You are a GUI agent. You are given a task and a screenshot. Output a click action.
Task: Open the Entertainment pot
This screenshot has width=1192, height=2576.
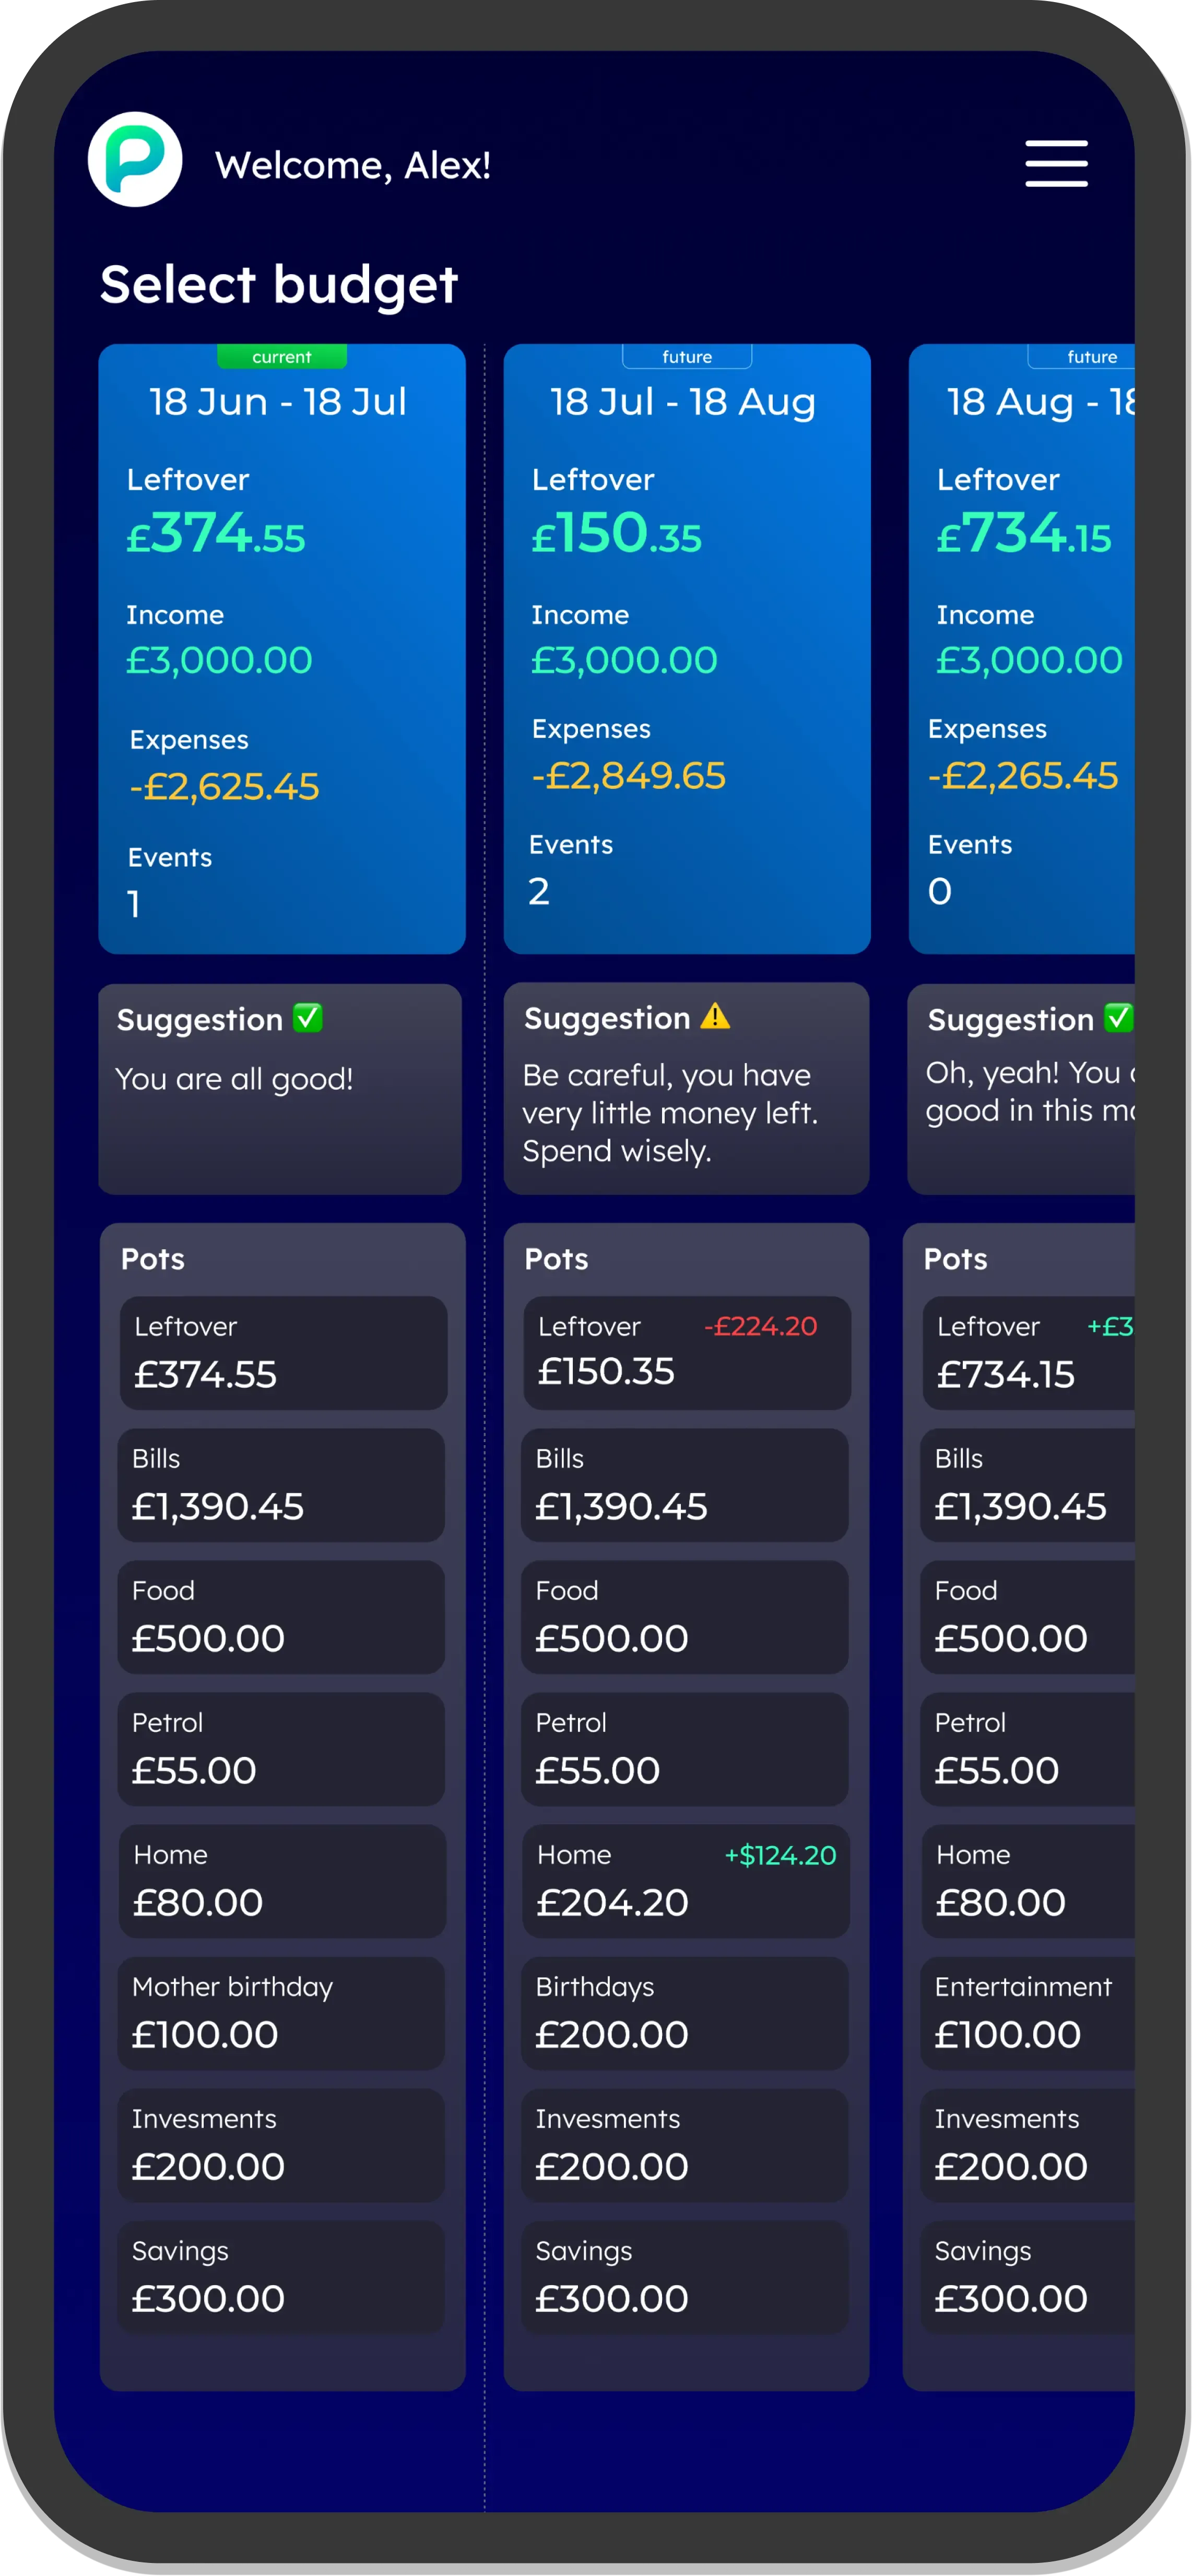[x=1027, y=2013]
